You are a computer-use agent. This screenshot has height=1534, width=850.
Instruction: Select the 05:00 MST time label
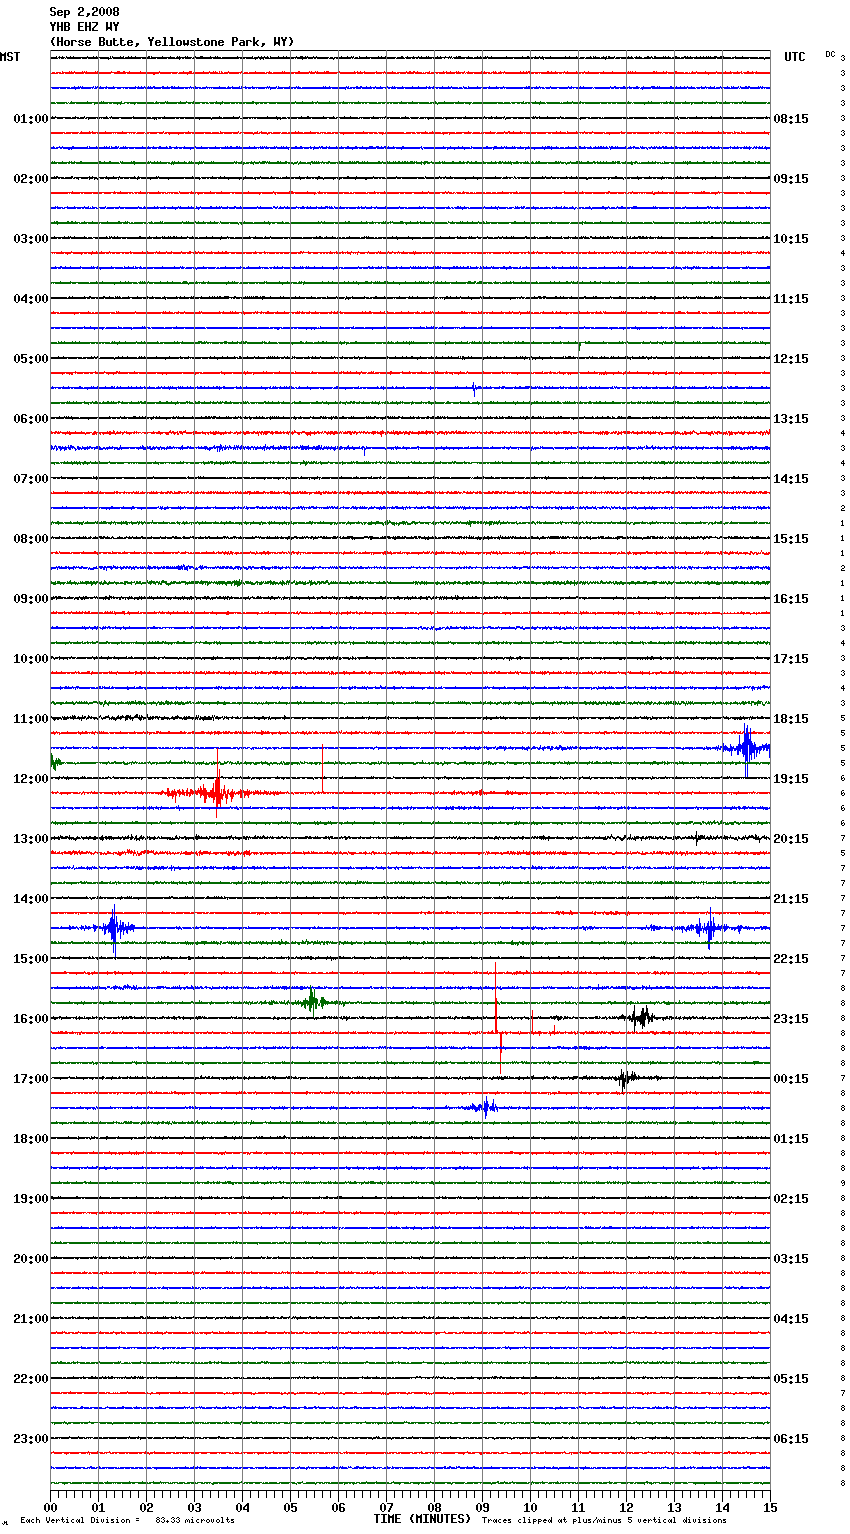31,359
